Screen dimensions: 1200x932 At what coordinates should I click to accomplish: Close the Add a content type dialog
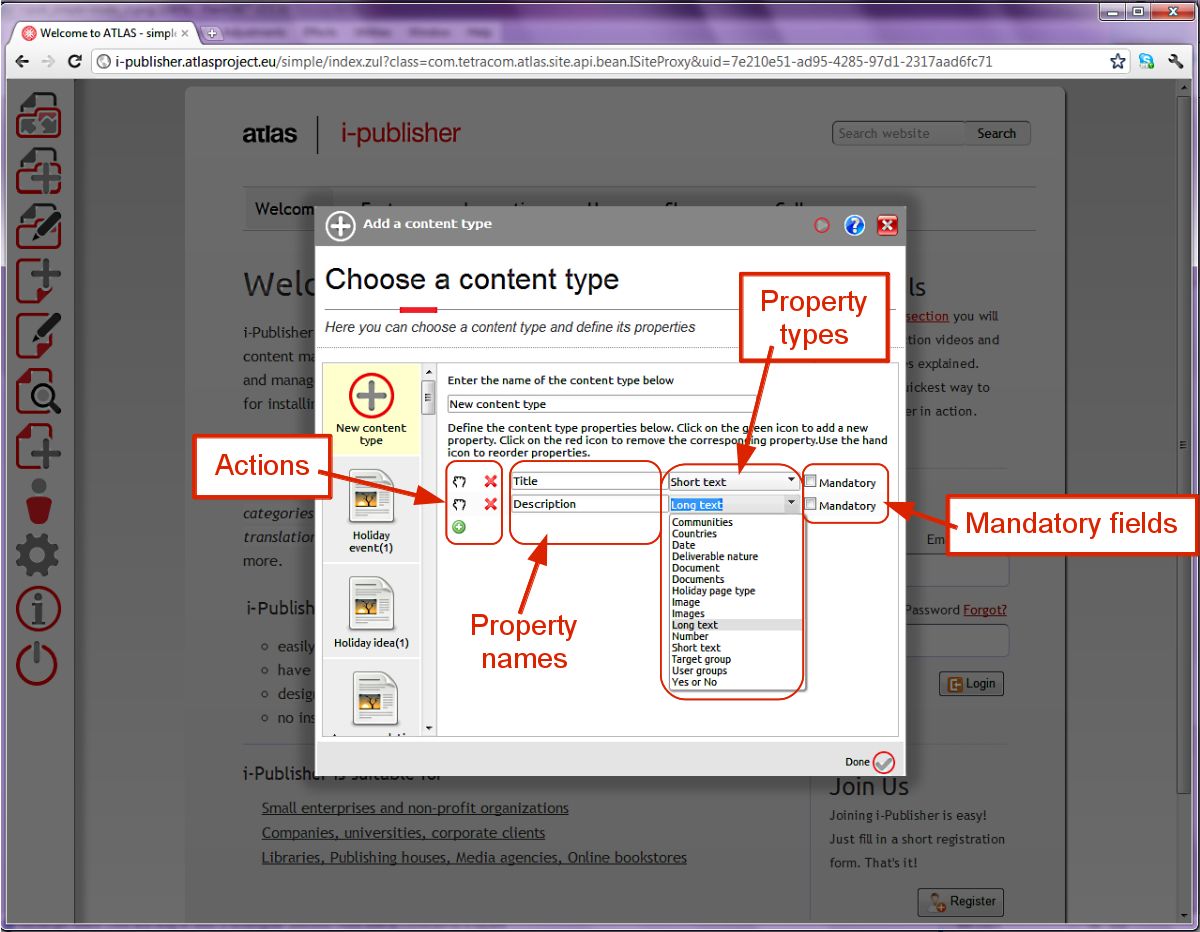[887, 225]
